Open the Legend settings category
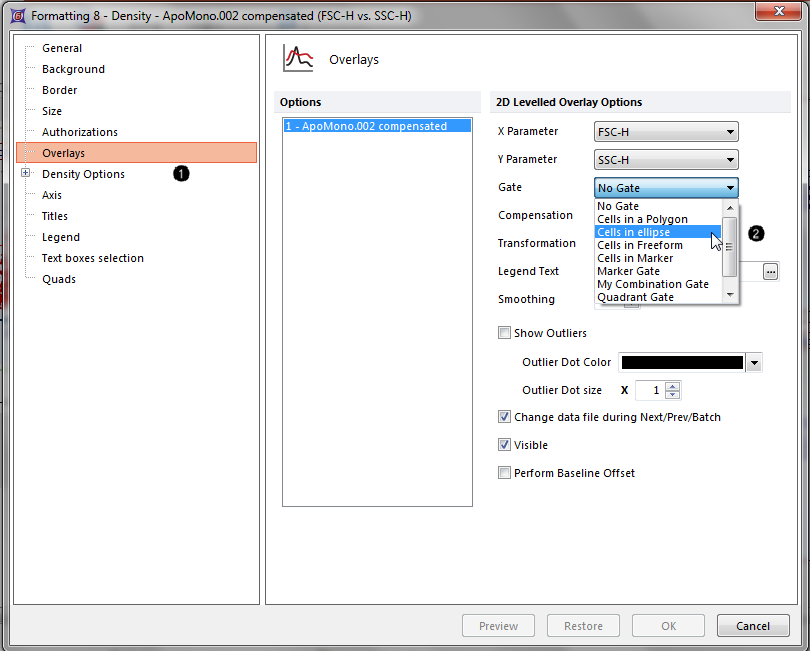Viewport: 810px width, 651px height. coord(60,237)
